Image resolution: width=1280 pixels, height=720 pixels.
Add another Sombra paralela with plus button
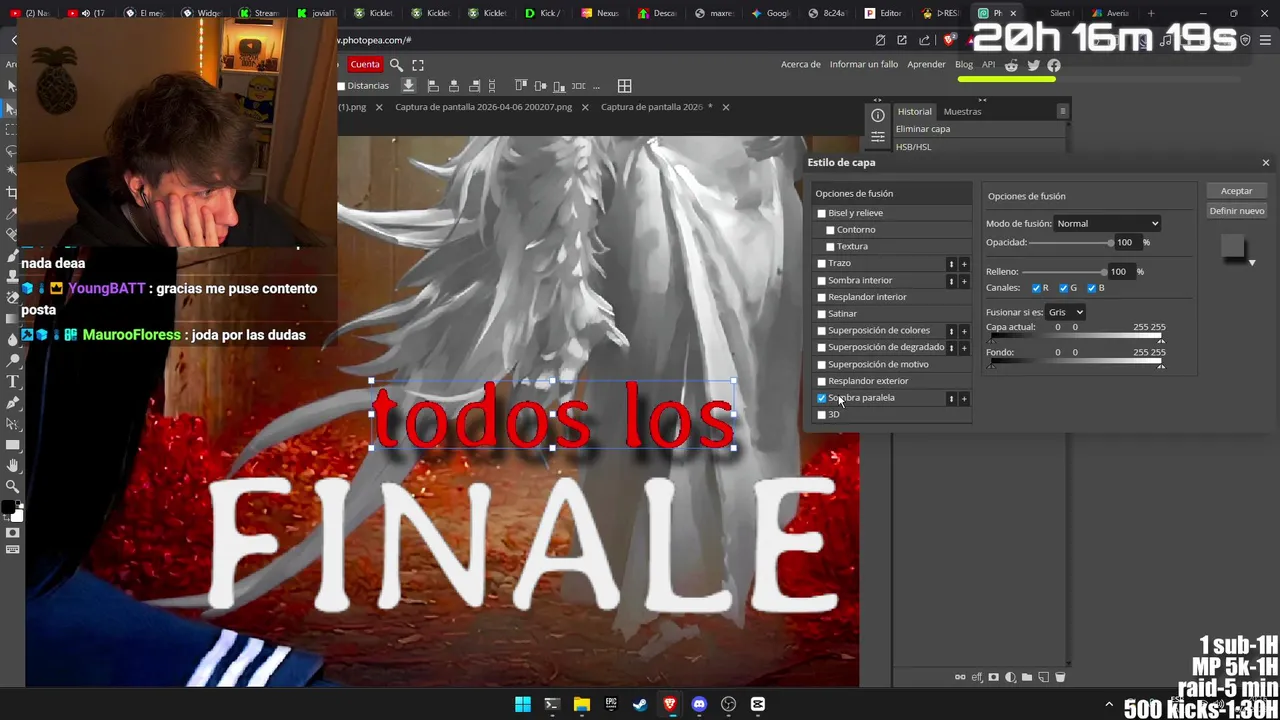click(x=964, y=399)
